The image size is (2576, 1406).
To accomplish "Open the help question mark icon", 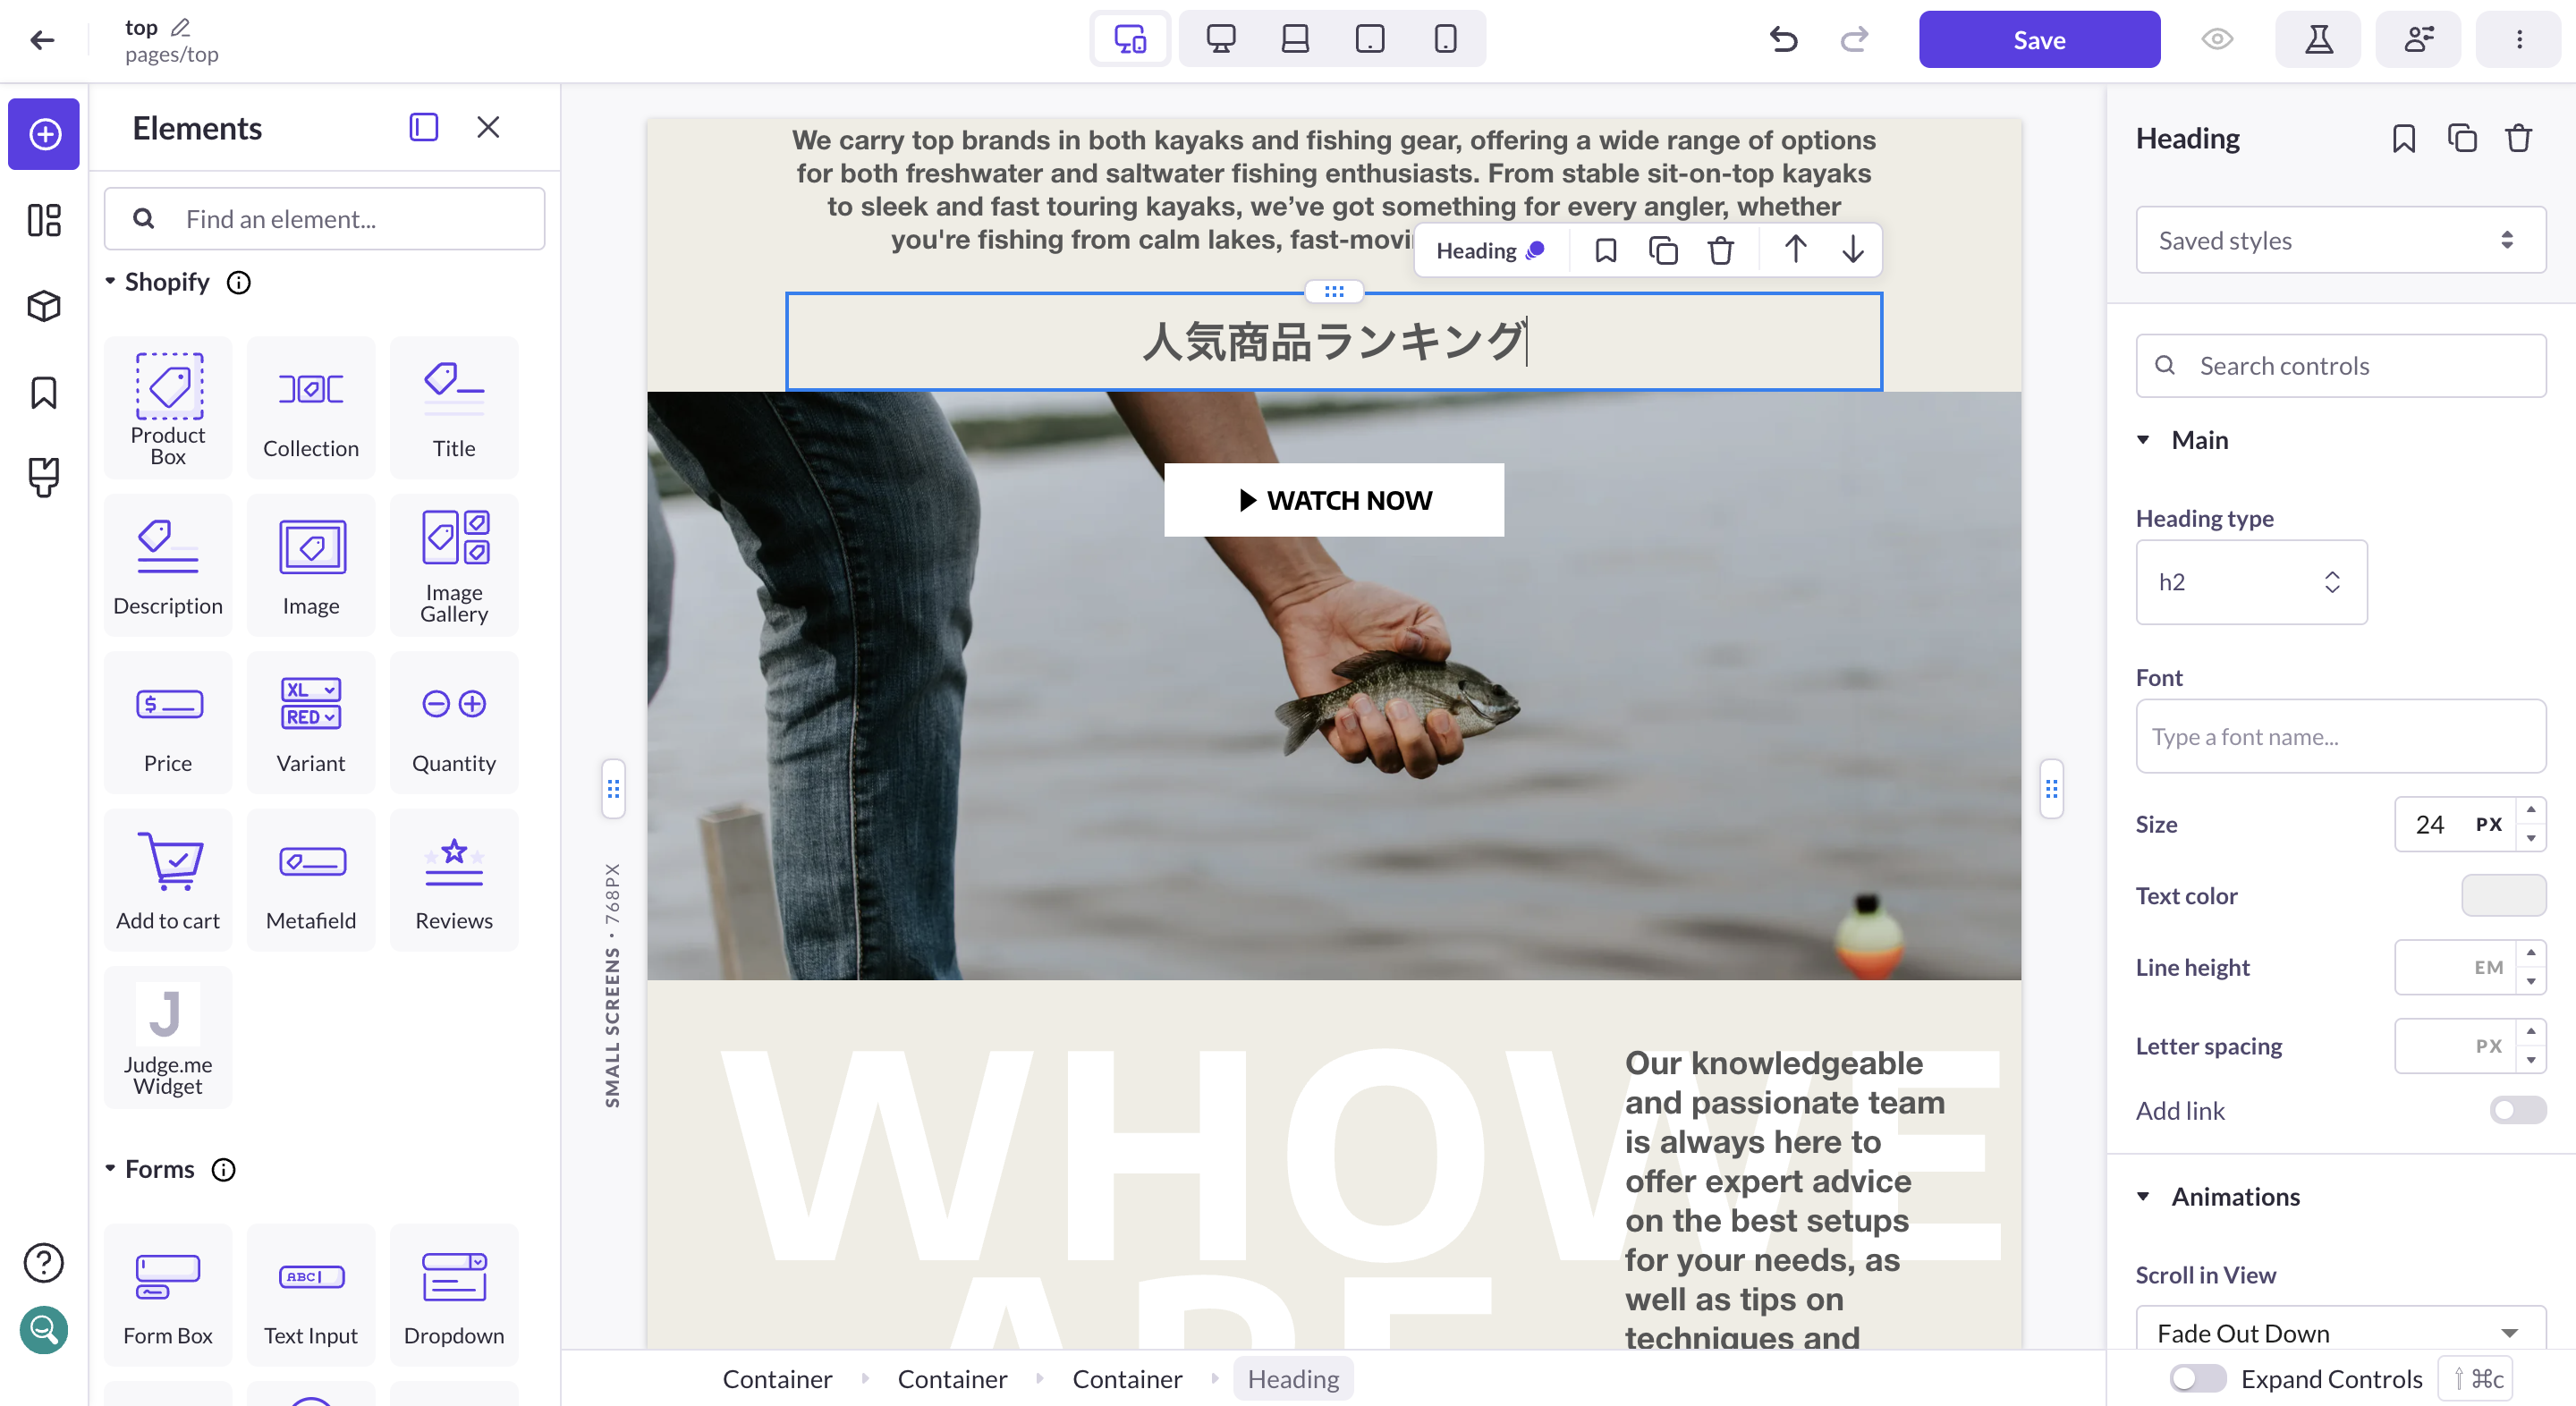I will (44, 1262).
